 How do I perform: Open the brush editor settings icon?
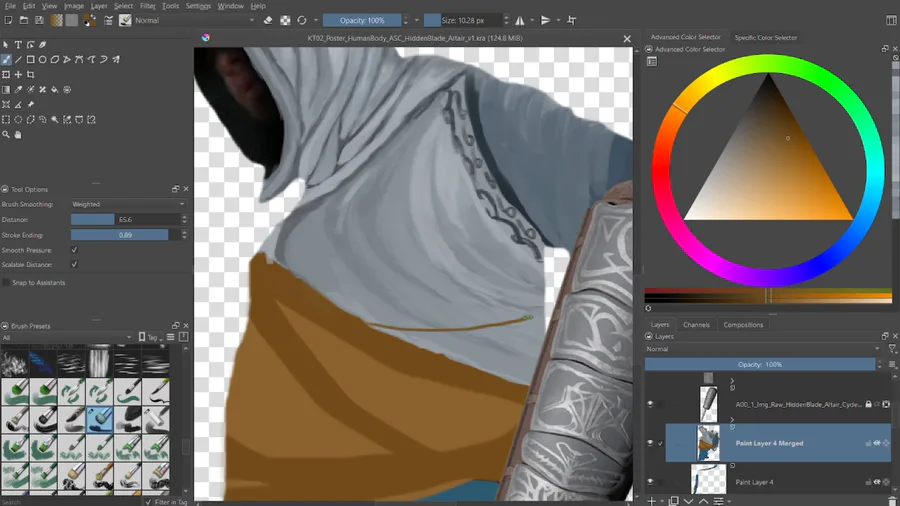(108, 20)
